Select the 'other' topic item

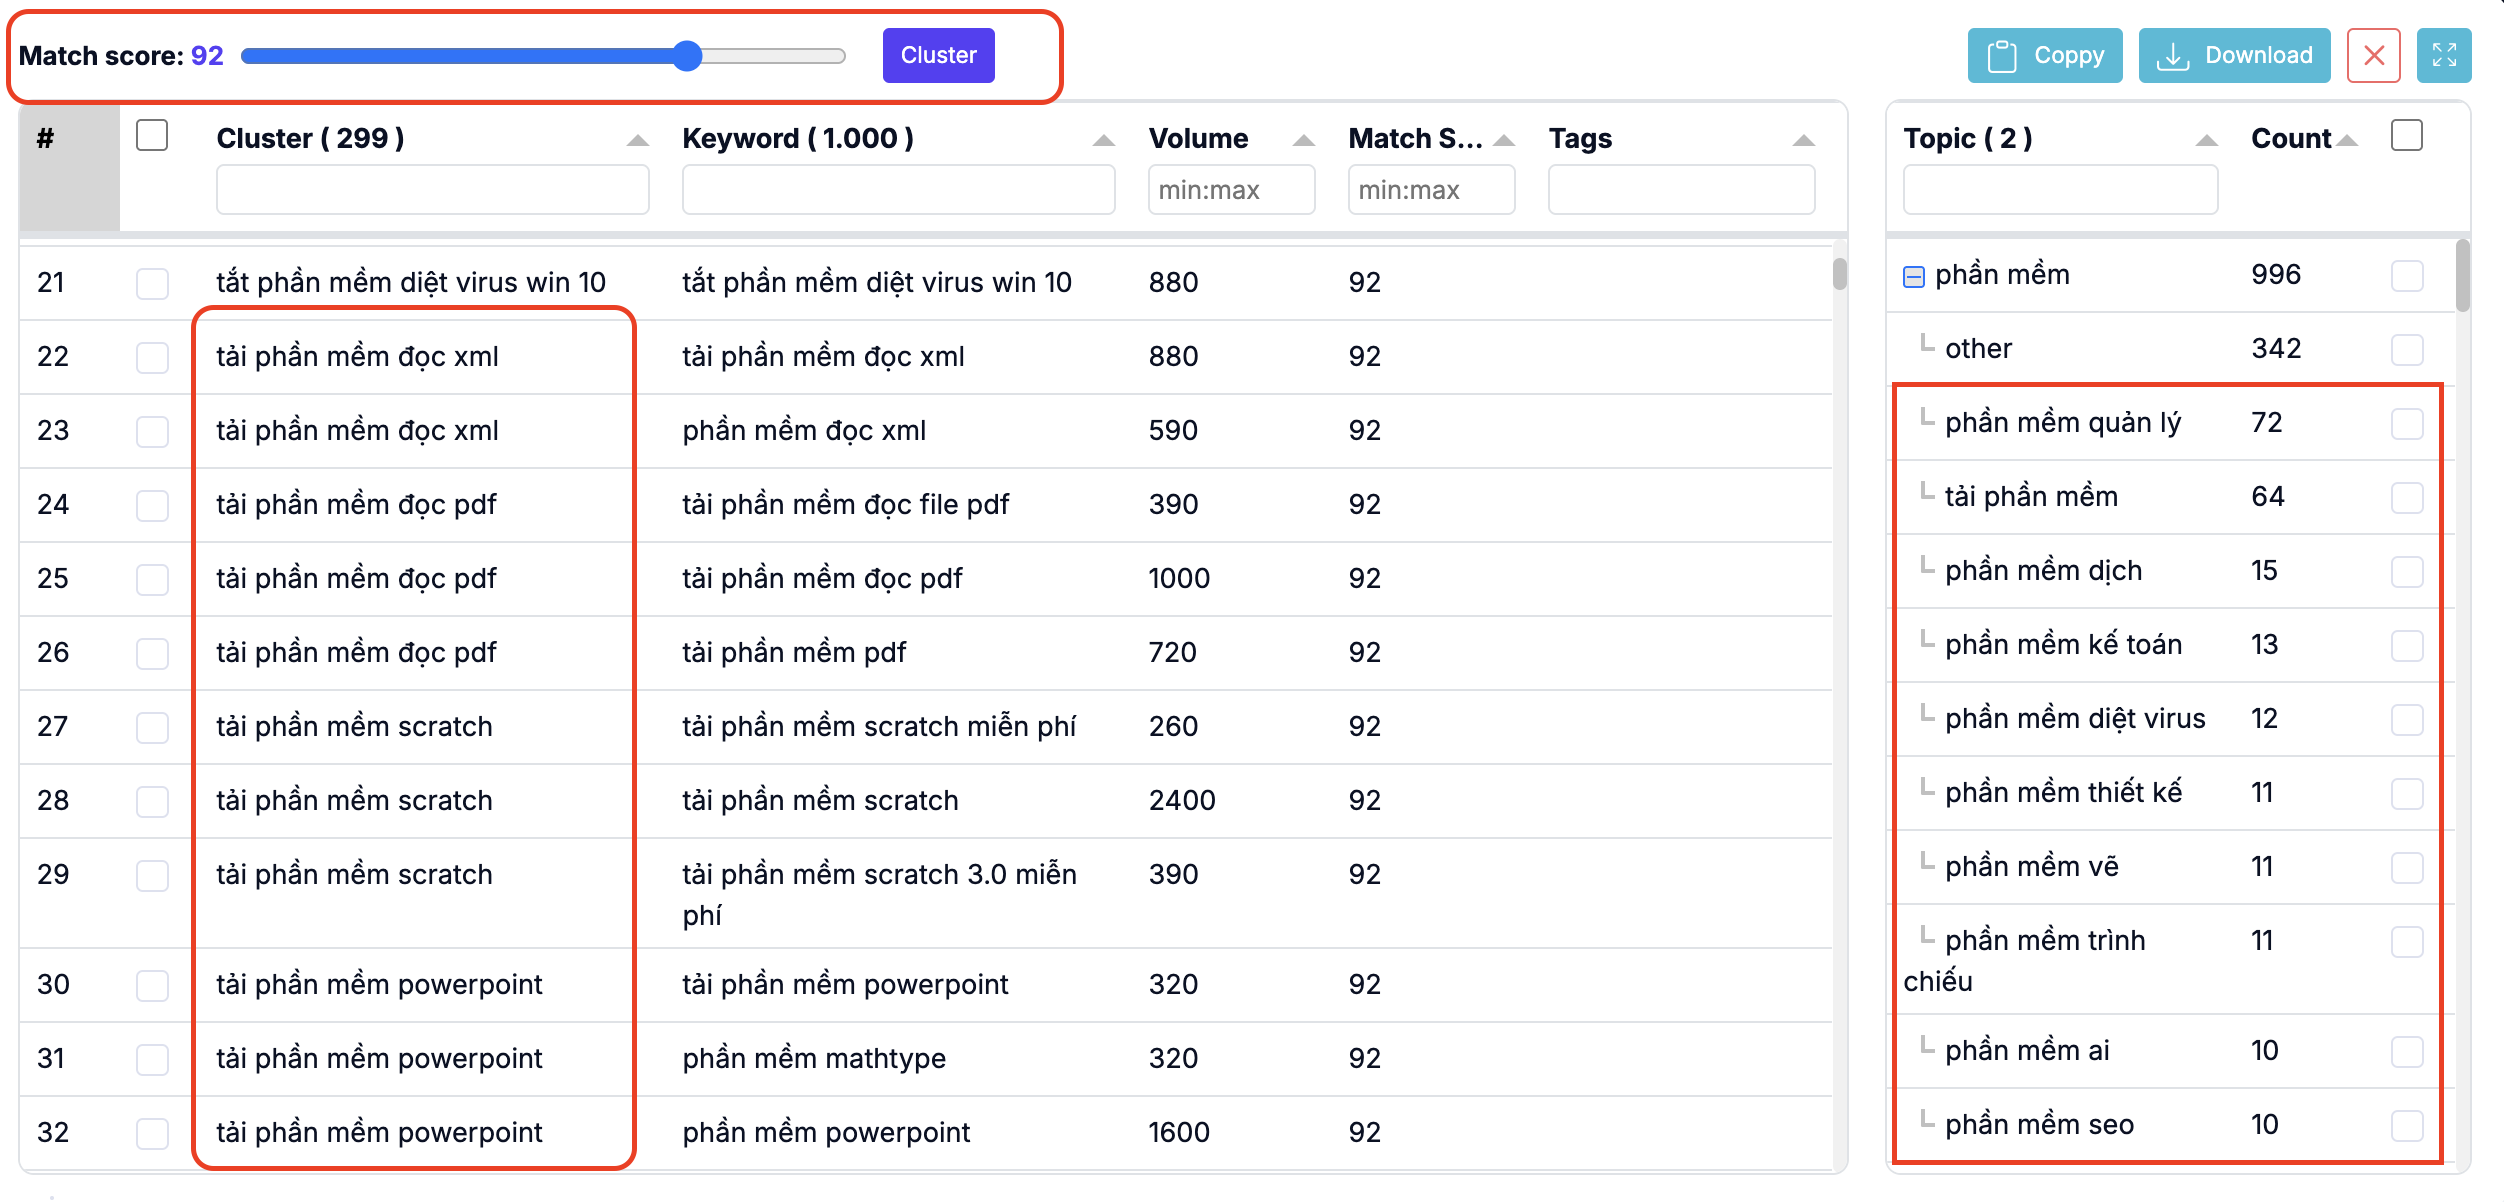(x=1978, y=348)
